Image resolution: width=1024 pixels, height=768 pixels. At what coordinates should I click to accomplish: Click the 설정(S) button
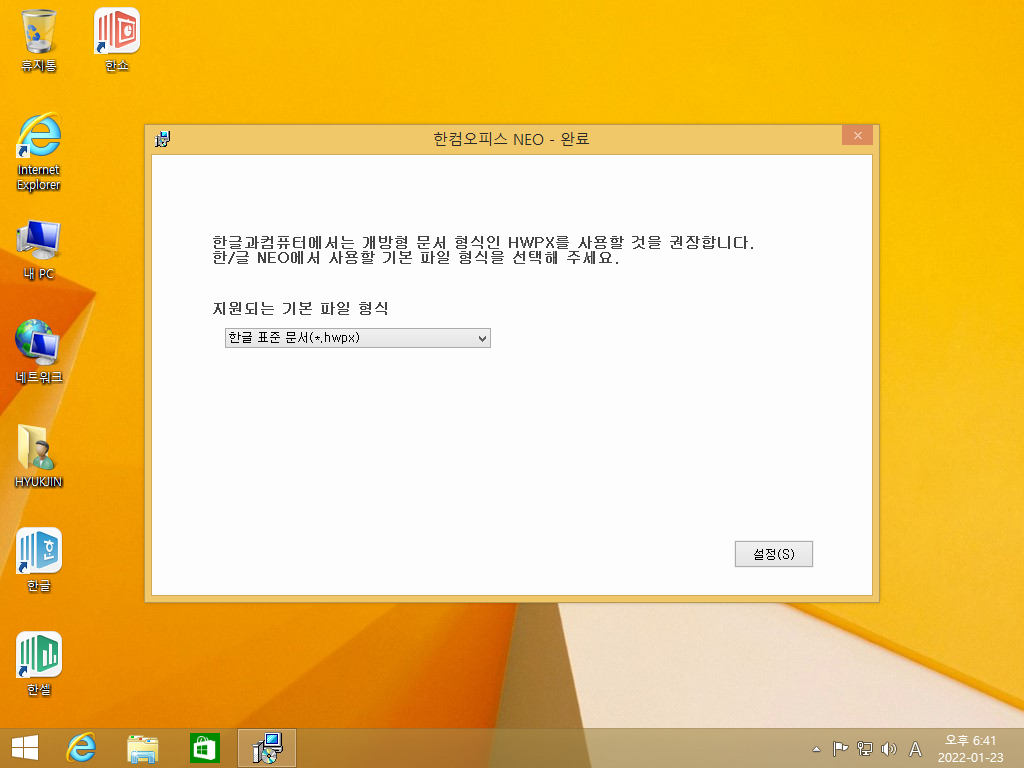774,554
